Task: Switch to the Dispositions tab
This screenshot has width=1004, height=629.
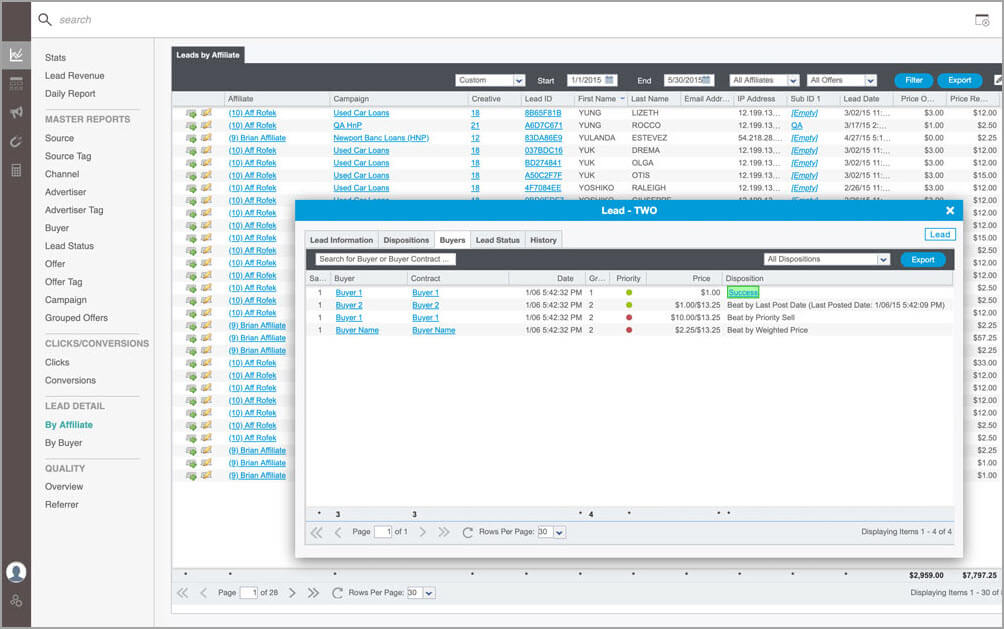Action: click(x=406, y=240)
